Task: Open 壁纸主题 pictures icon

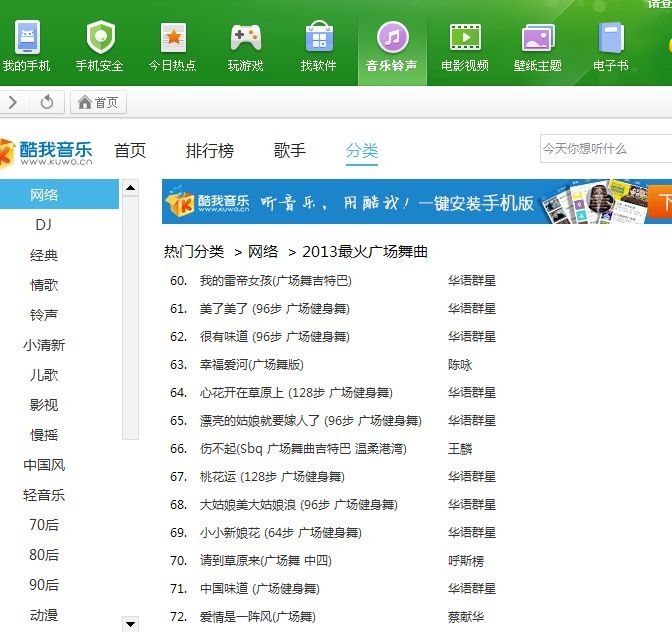Action: click(537, 39)
